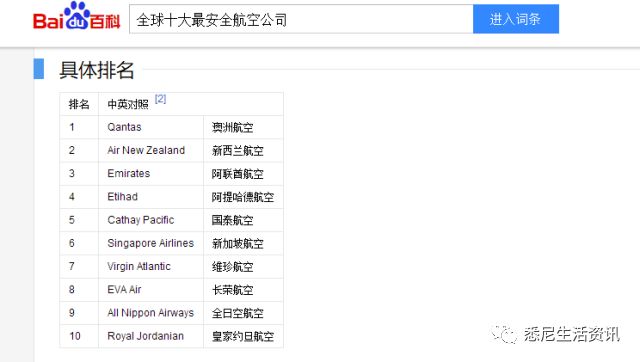The height and width of the screenshot is (362, 640).
Task: Select the Royal Jordanian cell
Action: (151, 337)
